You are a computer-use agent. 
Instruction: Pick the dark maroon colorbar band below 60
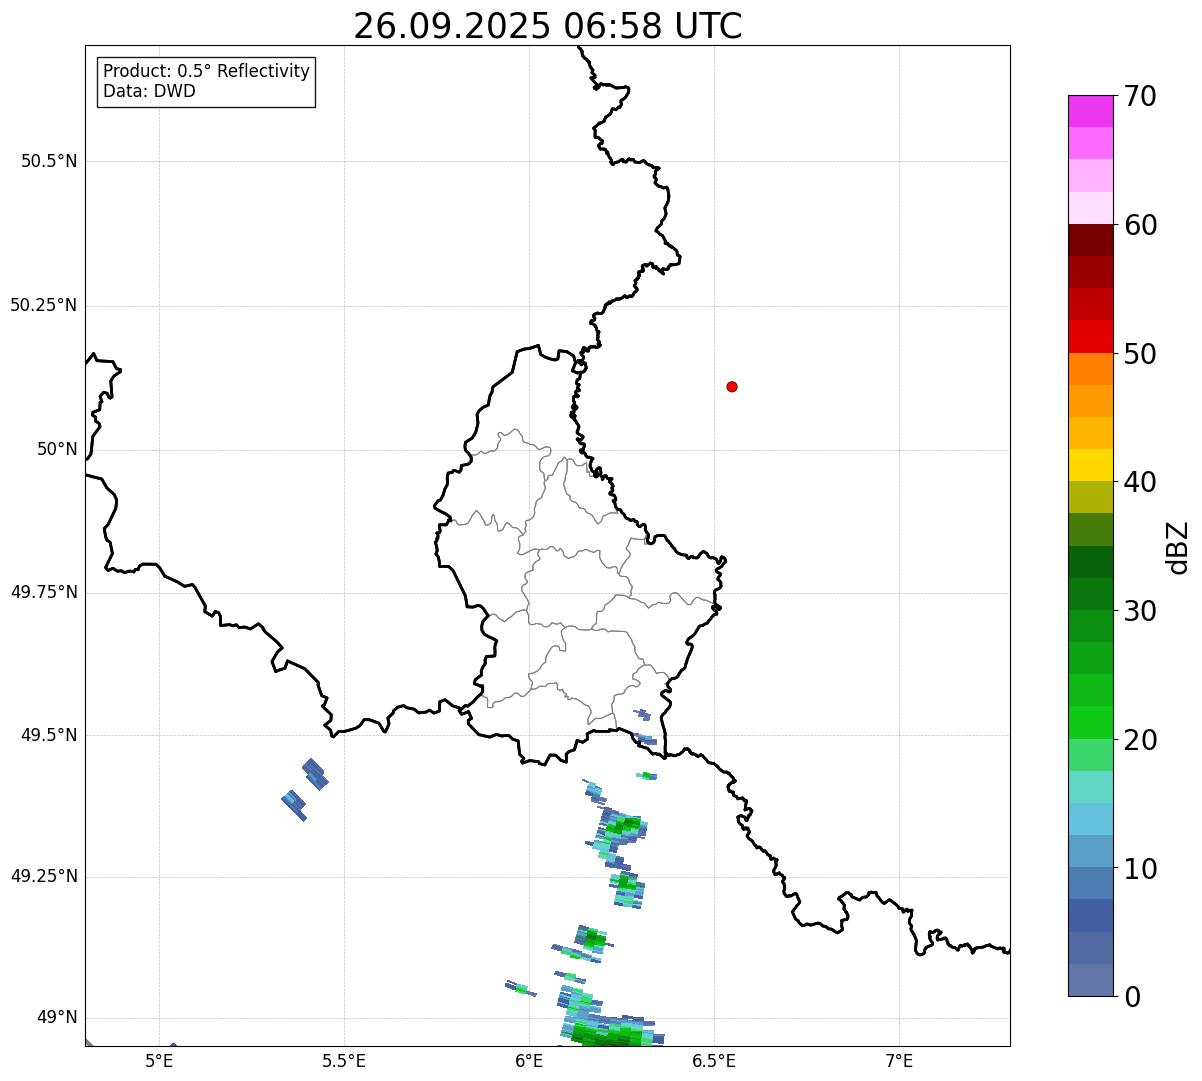pos(1090,240)
